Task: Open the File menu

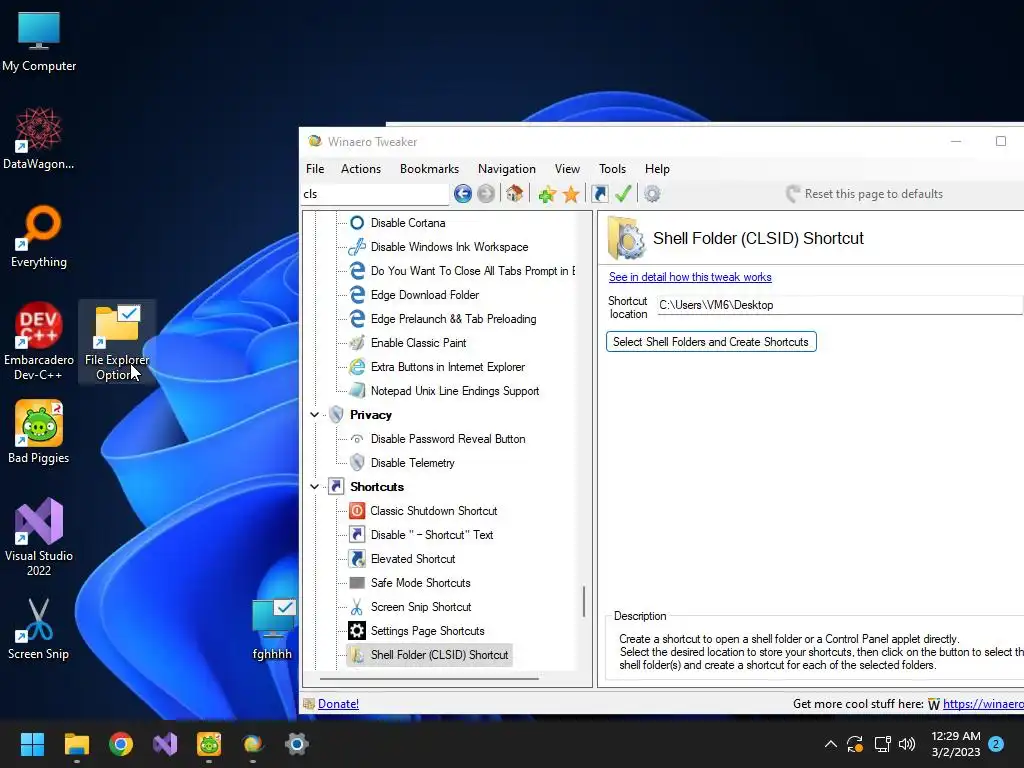Action: [x=315, y=168]
